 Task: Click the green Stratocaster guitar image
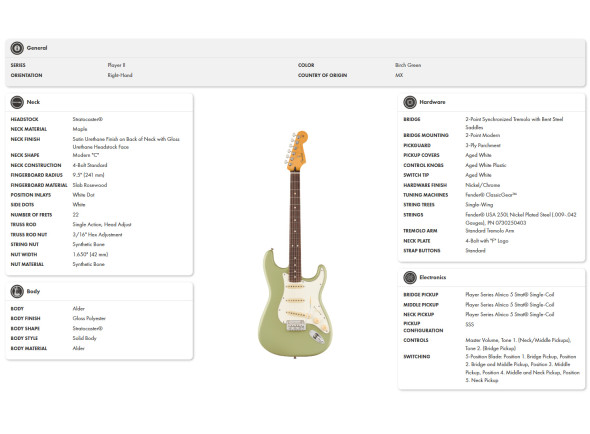click(296, 244)
